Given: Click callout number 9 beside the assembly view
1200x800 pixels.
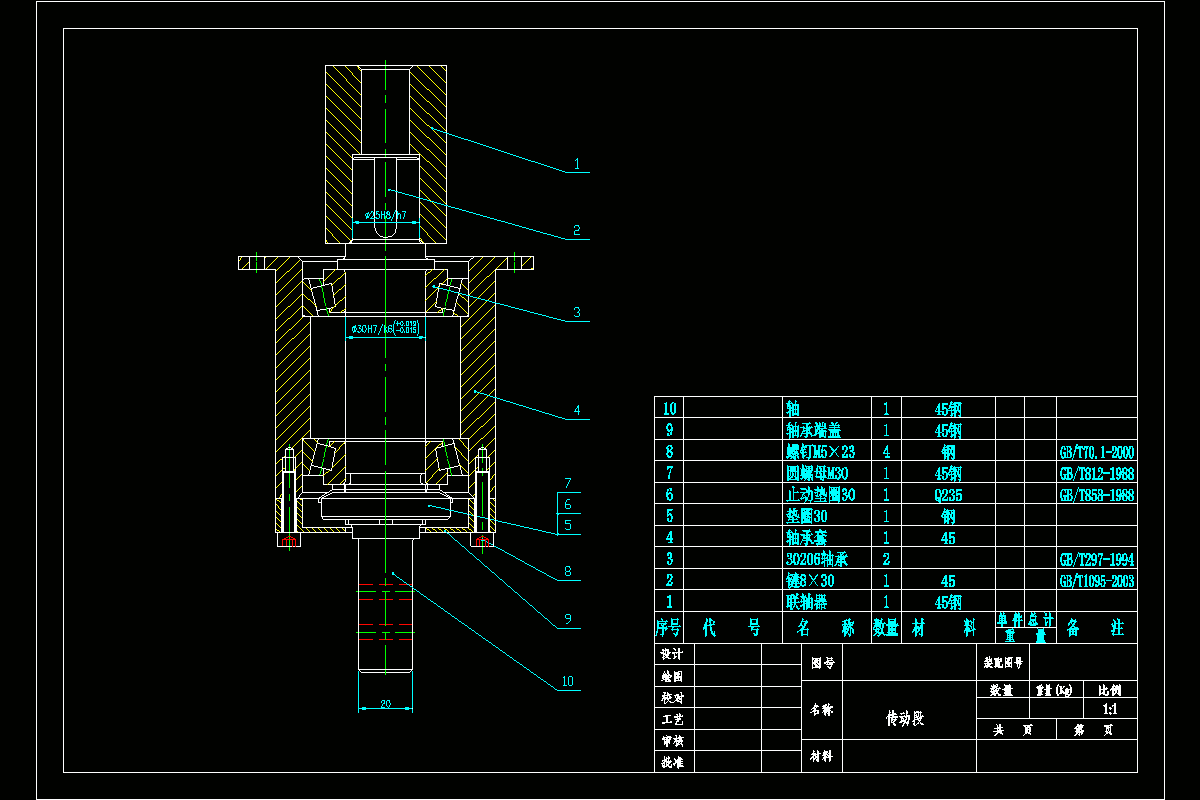Looking at the screenshot, I should [x=567, y=619].
